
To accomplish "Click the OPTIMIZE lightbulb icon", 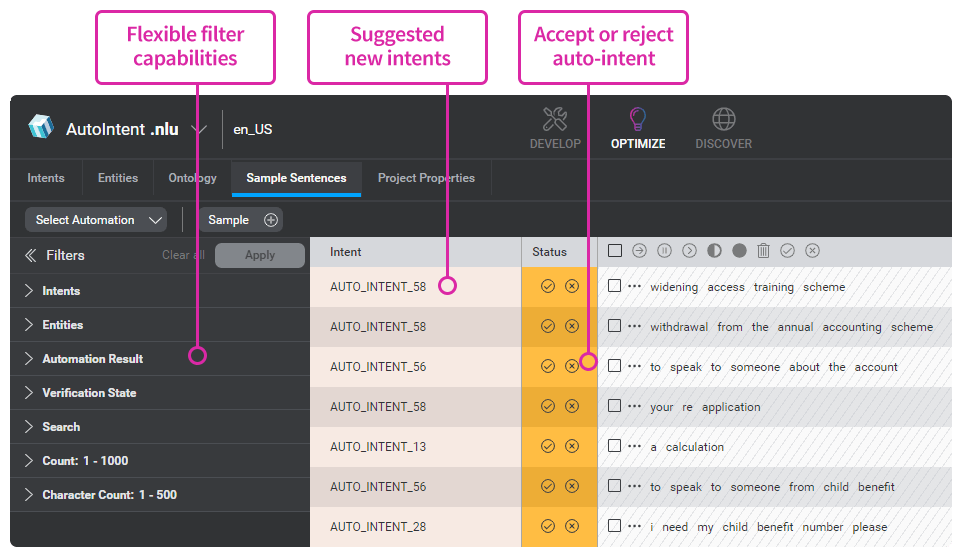I will click(637, 119).
